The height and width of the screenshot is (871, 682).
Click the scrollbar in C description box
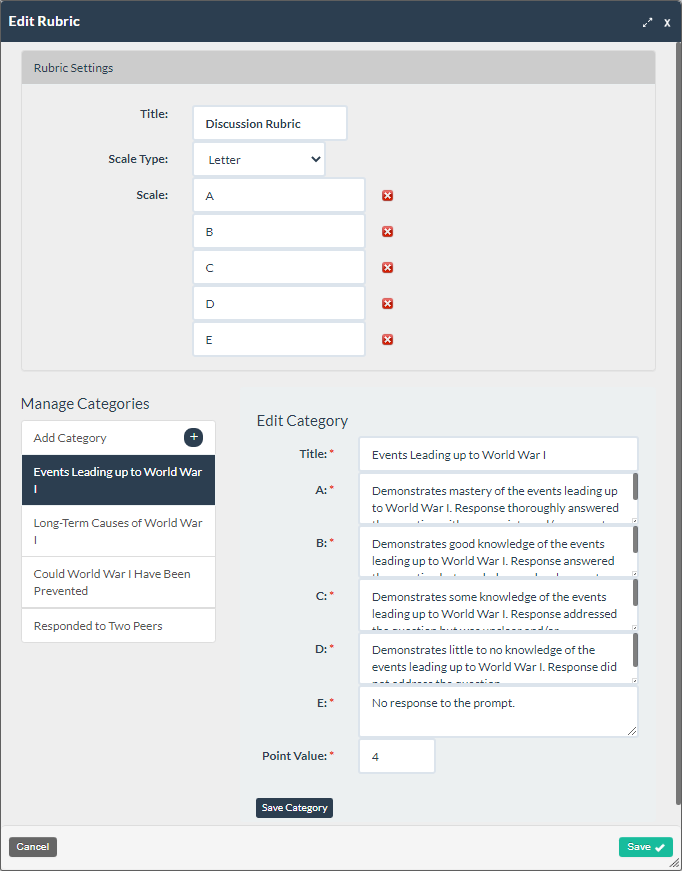pos(635,593)
